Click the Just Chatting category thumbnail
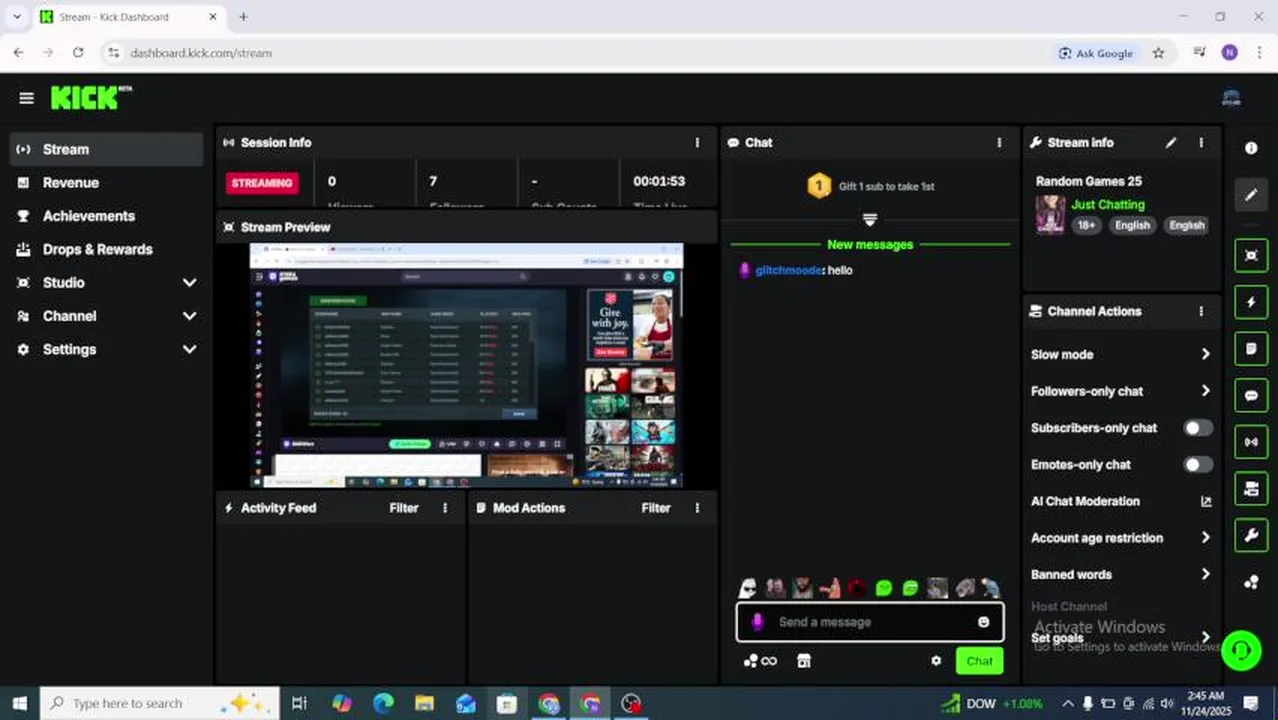This screenshot has height=720, width=1278. (1050, 214)
